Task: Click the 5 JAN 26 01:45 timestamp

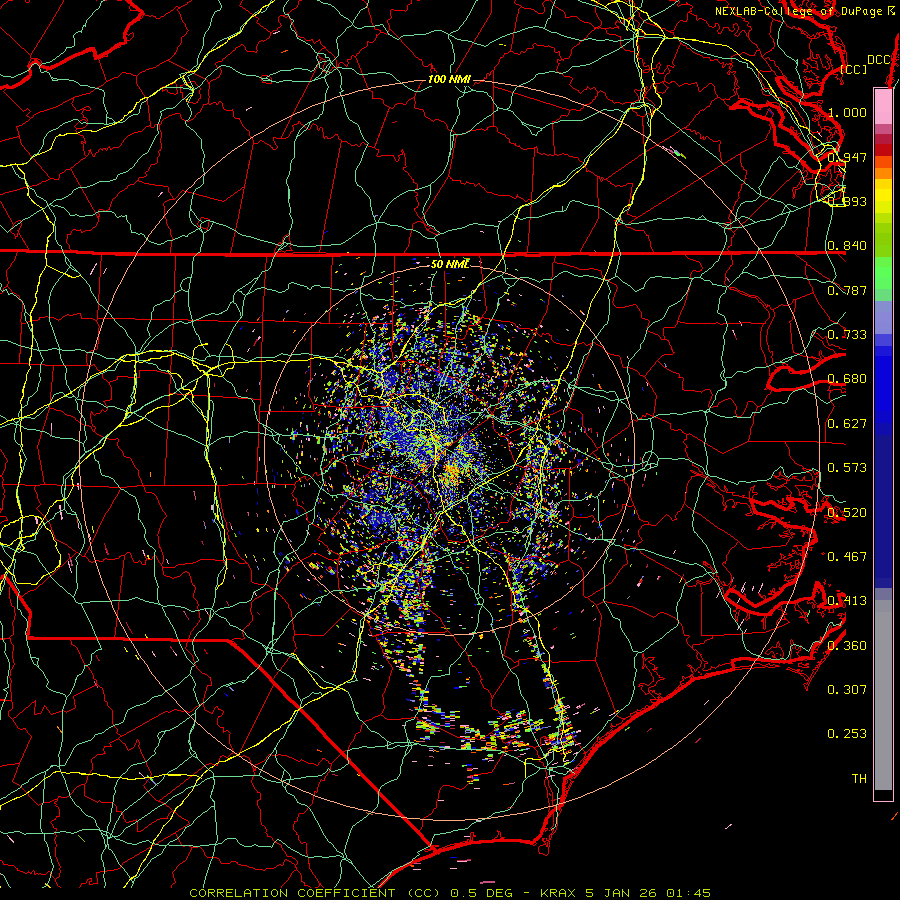Action: click(x=648, y=893)
